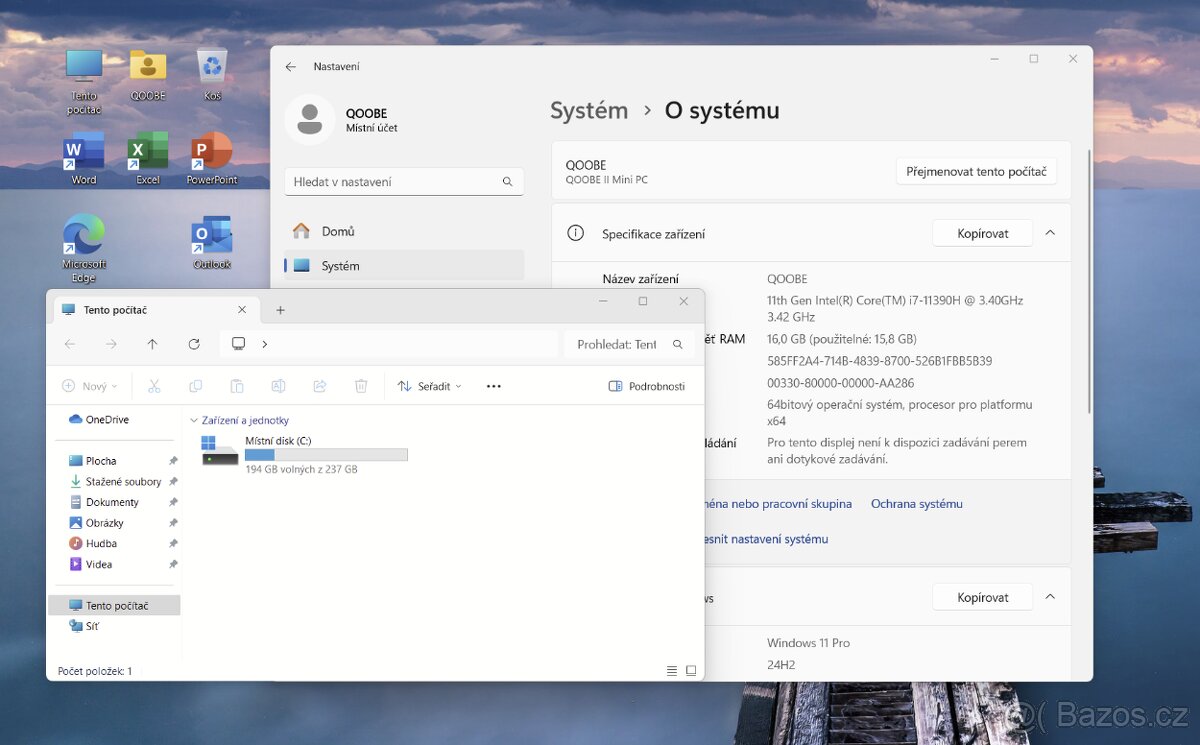Collapse the section above Windows 11 Pro
Image resolution: width=1200 pixels, height=745 pixels.
1050,597
